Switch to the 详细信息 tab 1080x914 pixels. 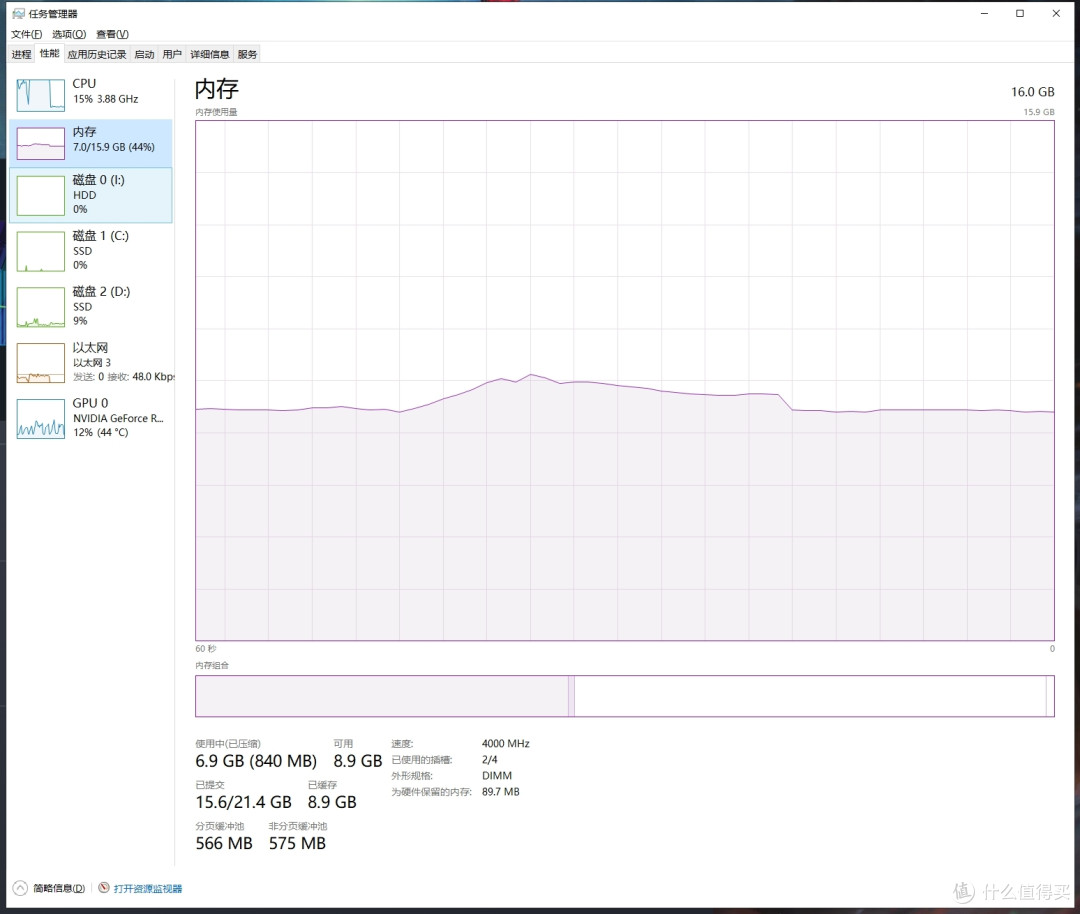210,54
